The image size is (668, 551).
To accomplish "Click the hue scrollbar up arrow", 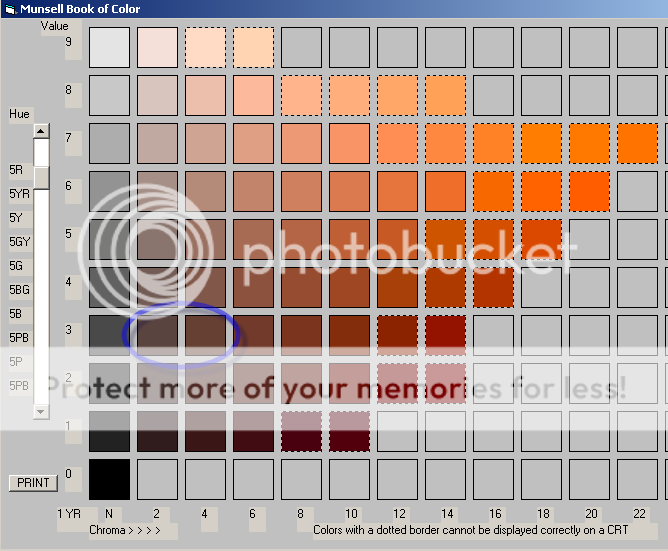I will pyautogui.click(x=41, y=130).
